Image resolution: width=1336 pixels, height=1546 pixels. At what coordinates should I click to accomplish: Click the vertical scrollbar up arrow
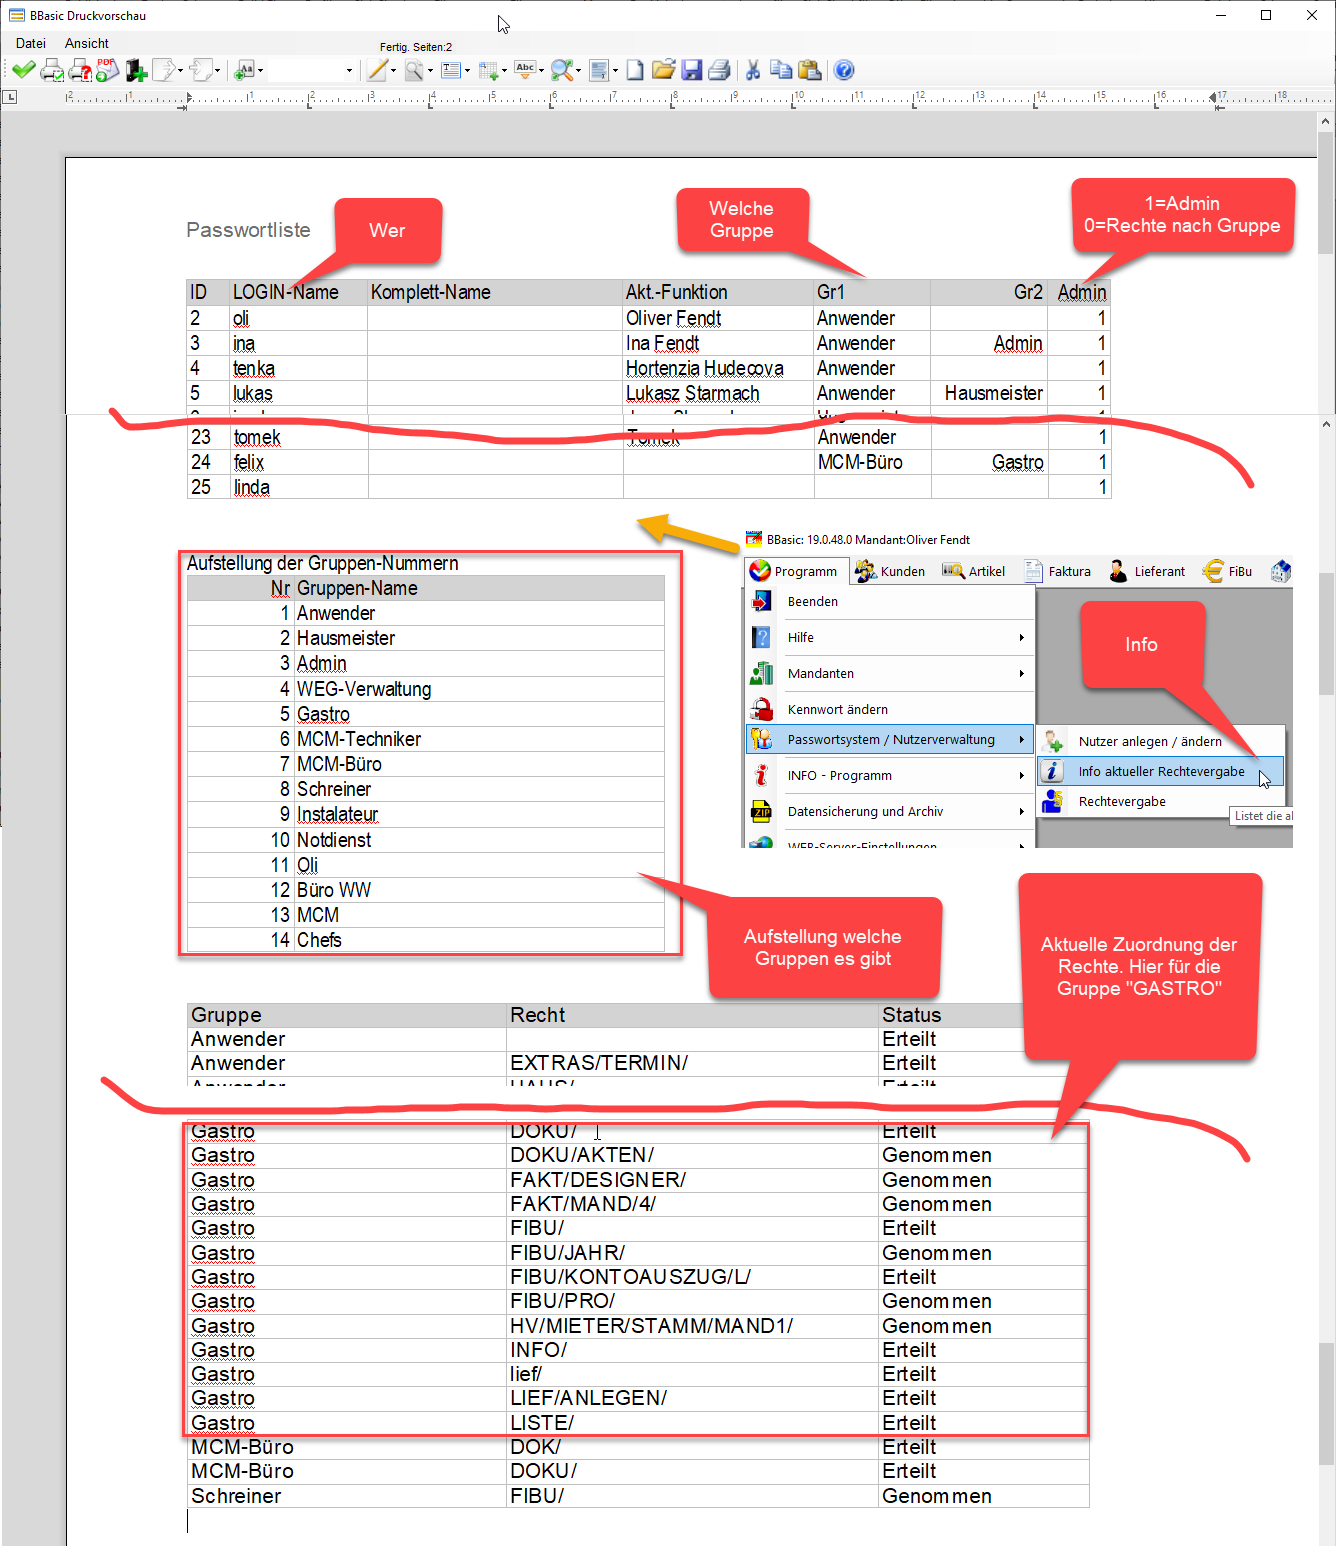(1326, 120)
